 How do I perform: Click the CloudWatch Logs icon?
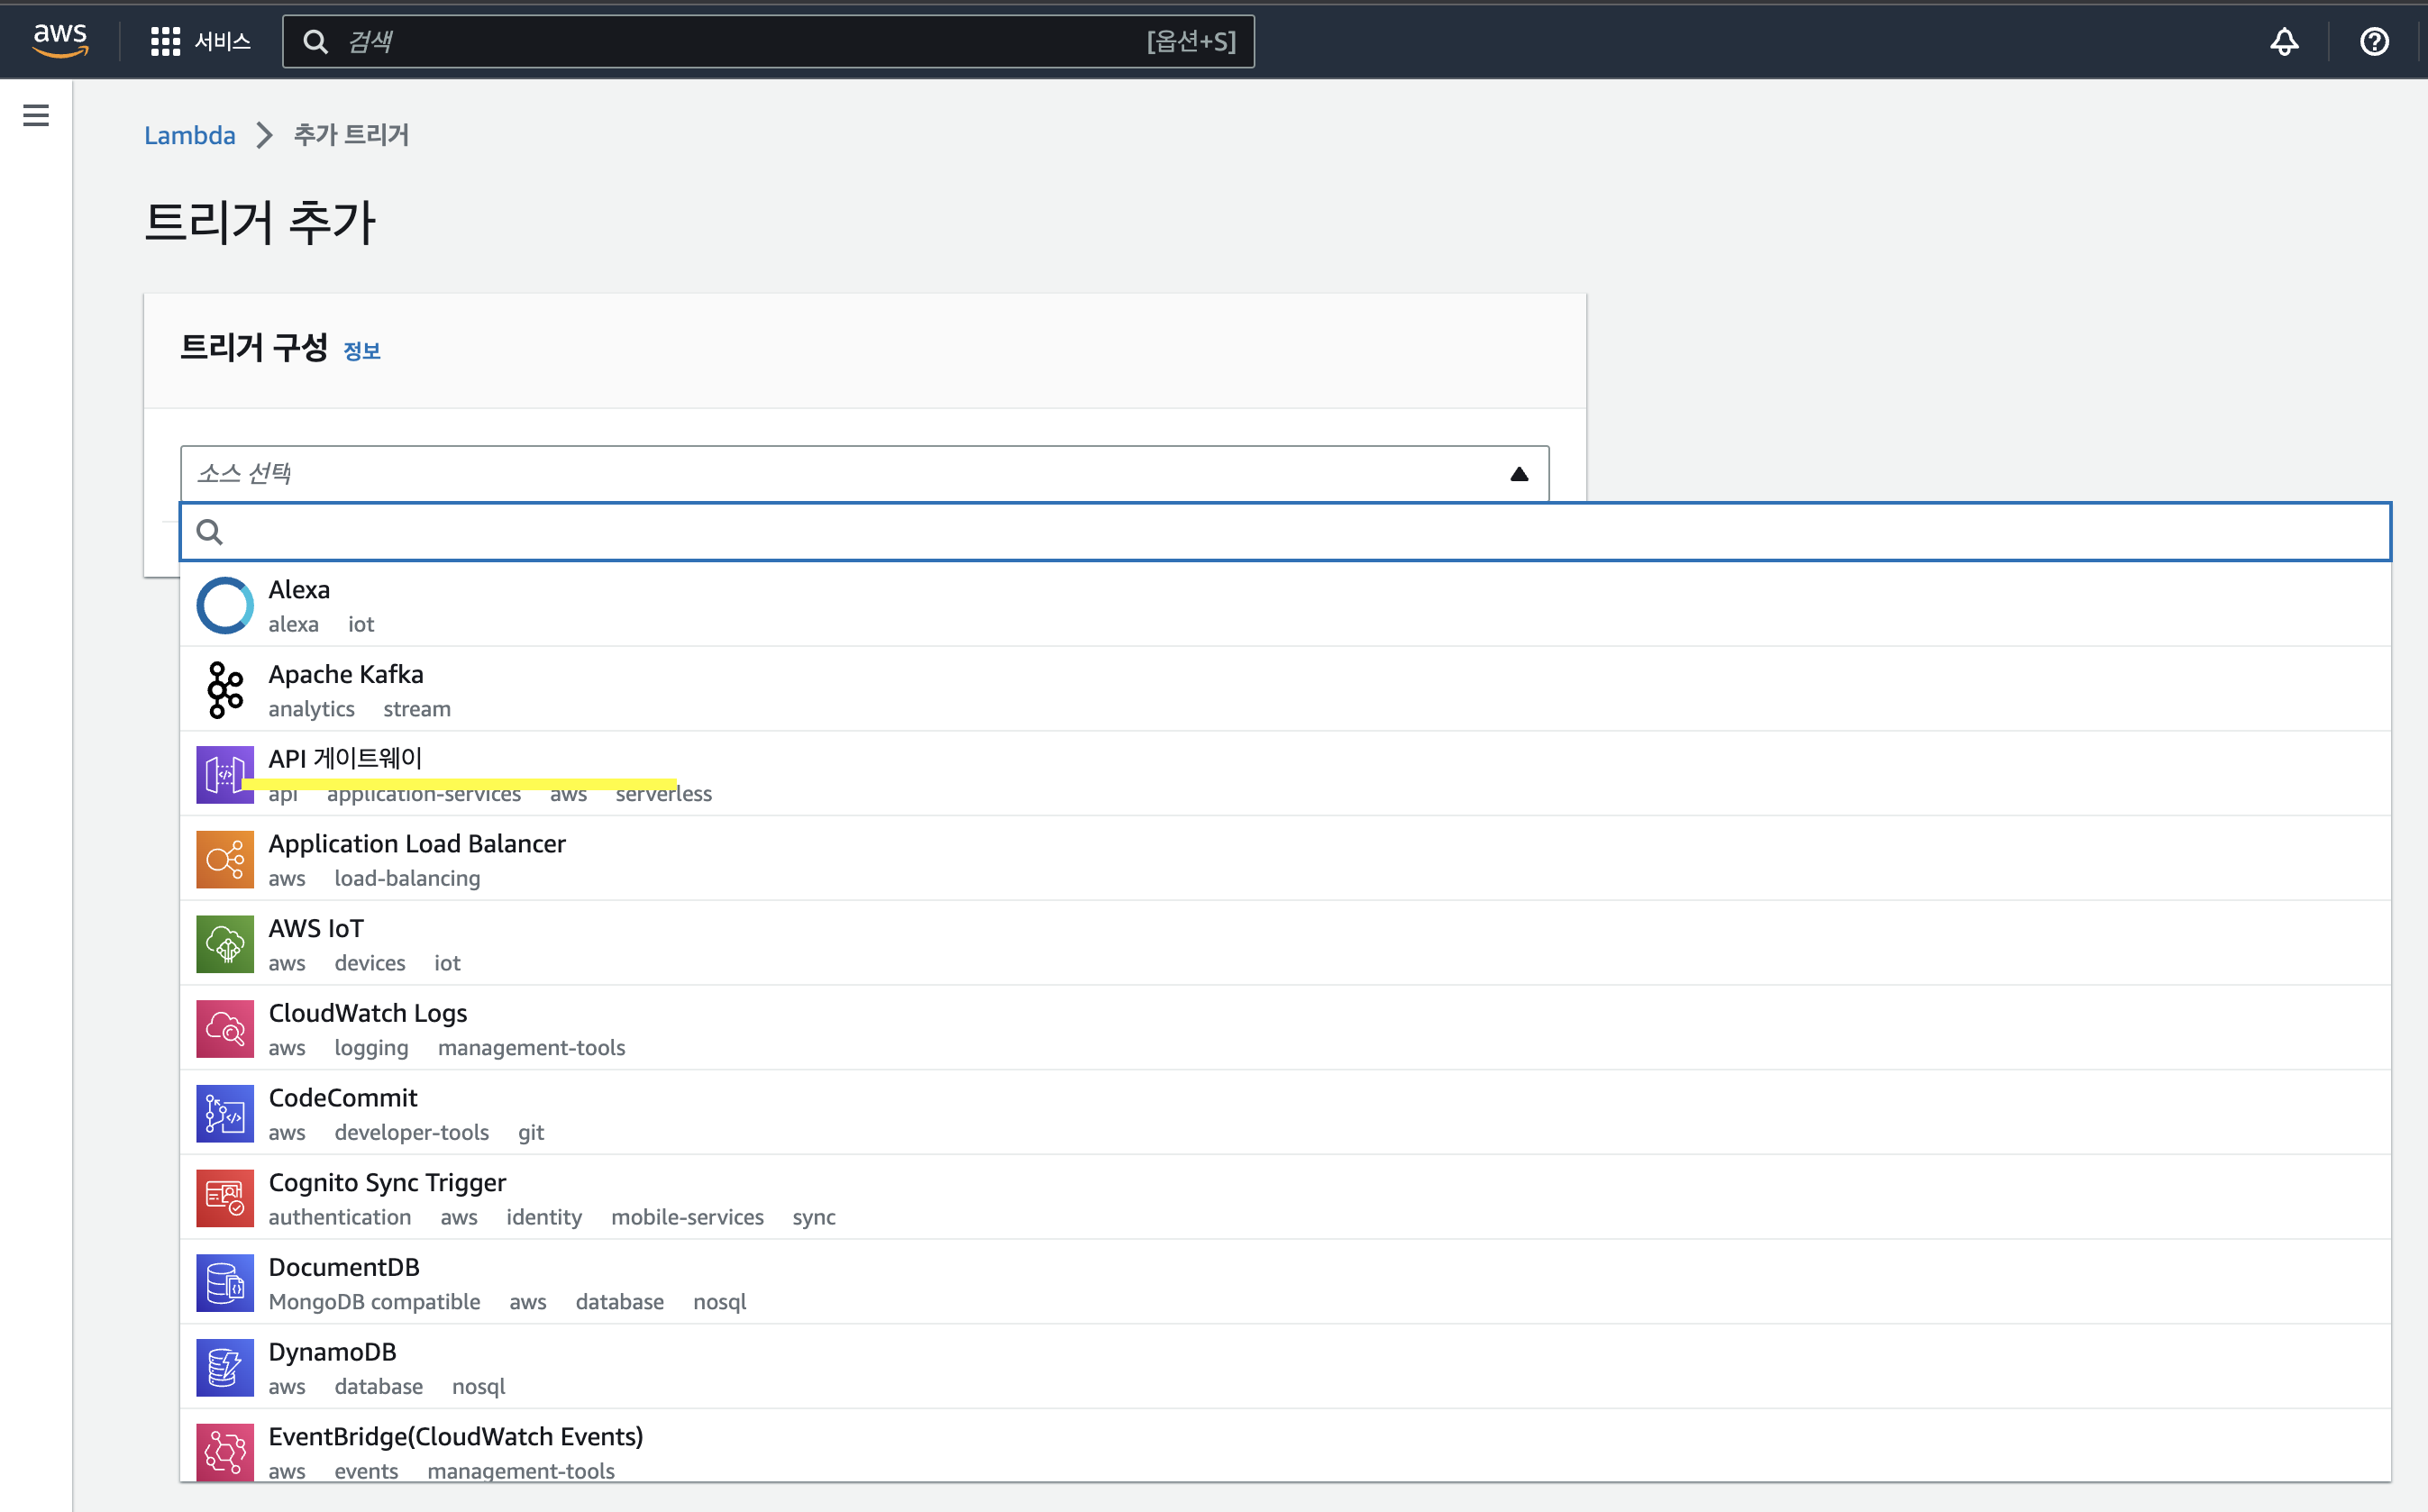224,1028
